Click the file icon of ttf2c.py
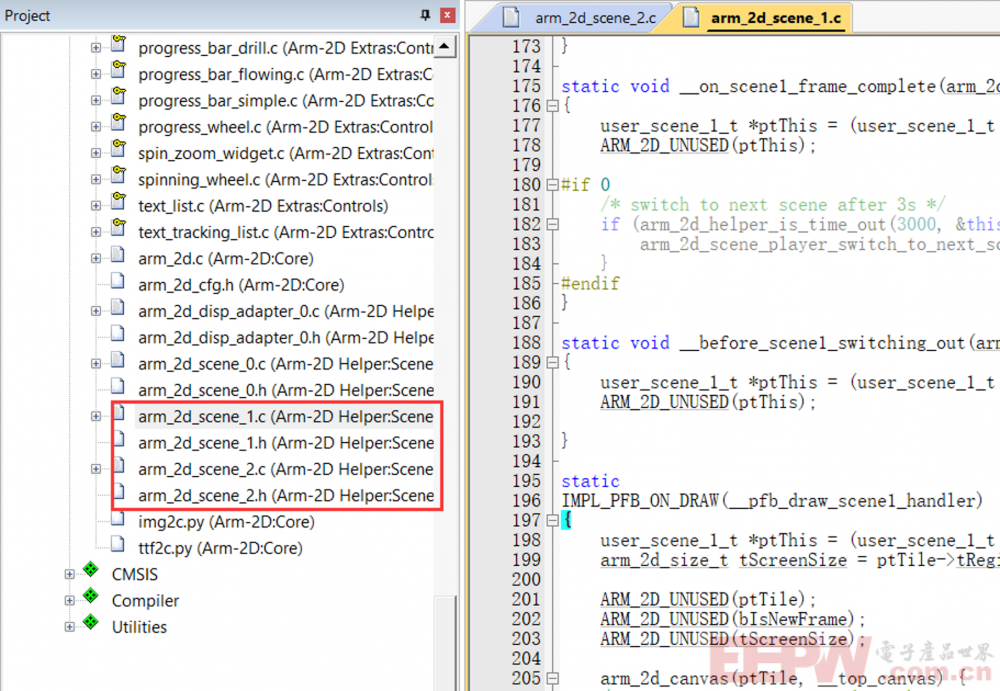This screenshot has height=691, width=1000. (x=118, y=544)
